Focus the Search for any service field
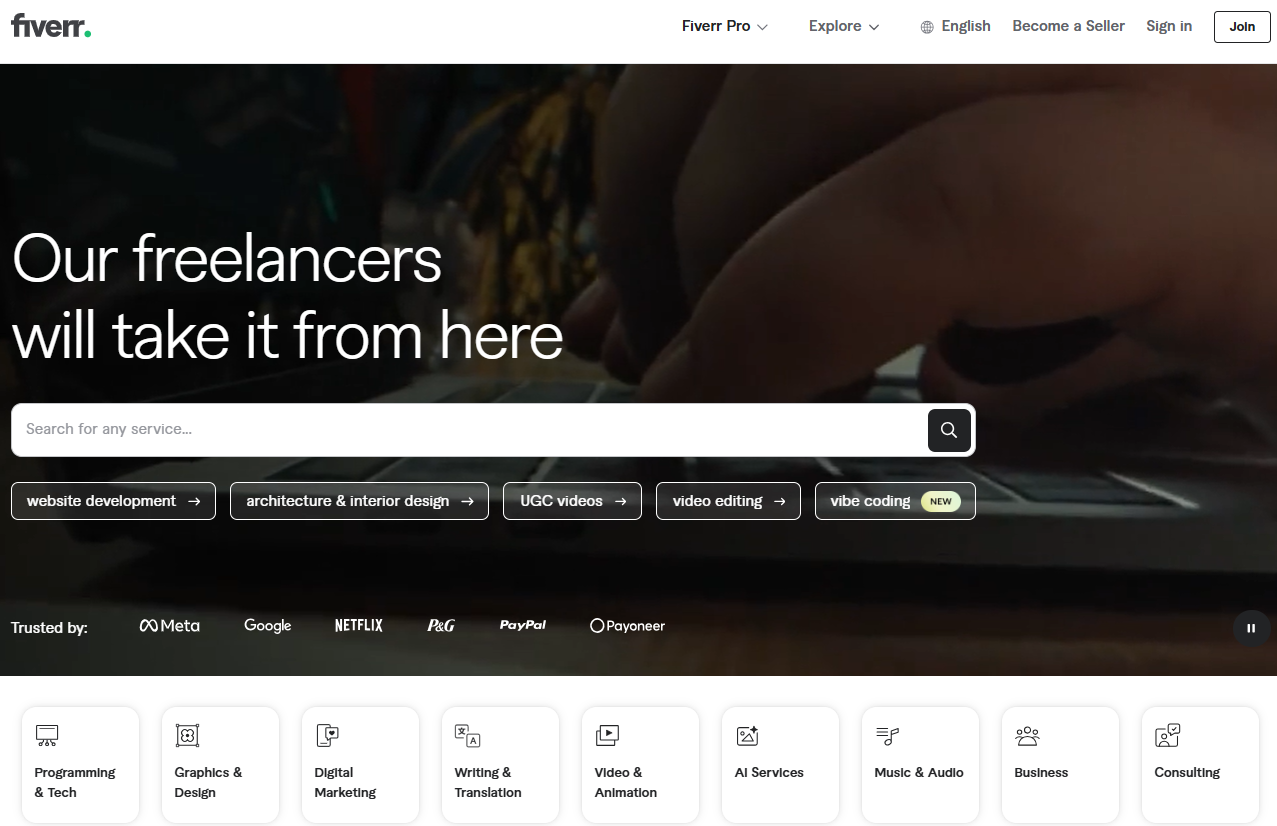The width and height of the screenshot is (1277, 826). (x=470, y=430)
